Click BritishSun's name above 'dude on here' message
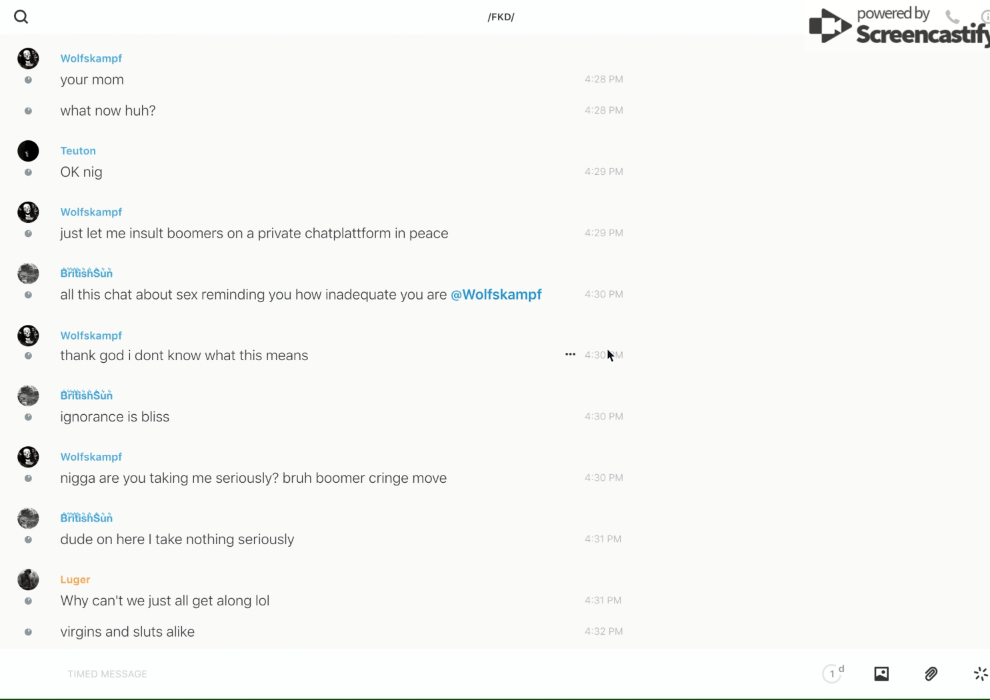The width and height of the screenshot is (990, 700). click(x=86, y=518)
